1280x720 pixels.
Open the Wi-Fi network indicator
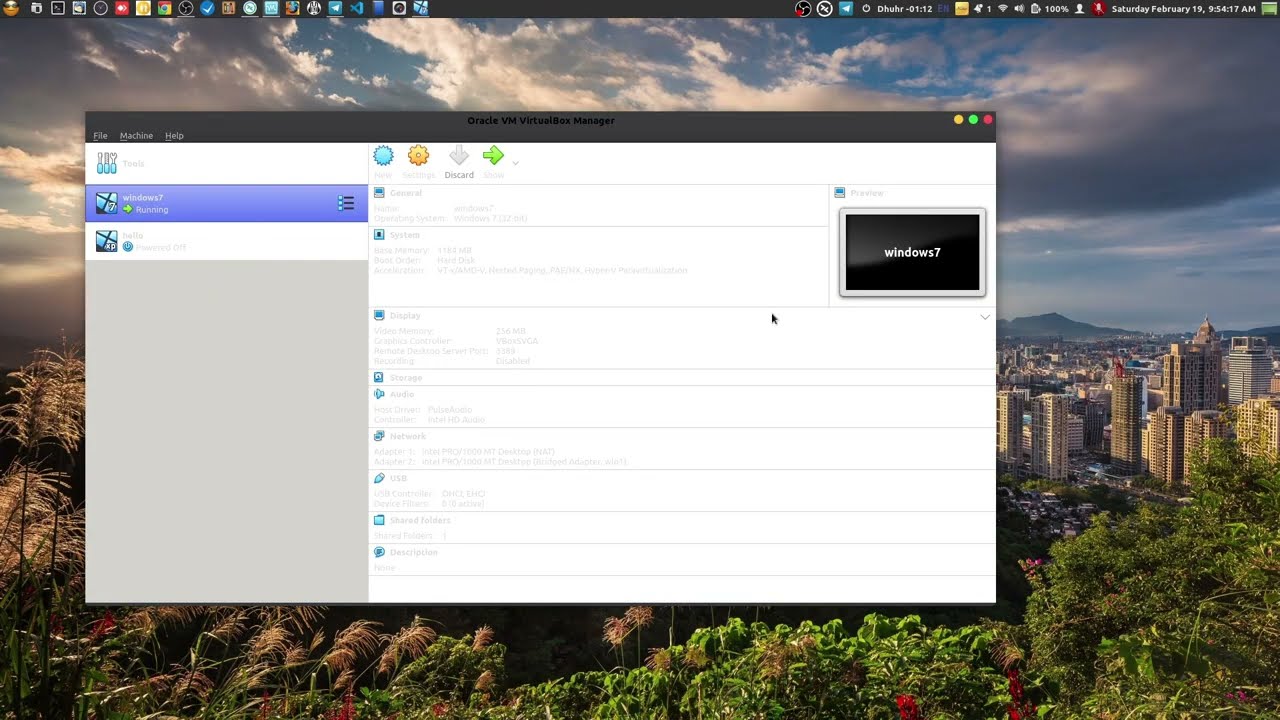(x=1003, y=8)
